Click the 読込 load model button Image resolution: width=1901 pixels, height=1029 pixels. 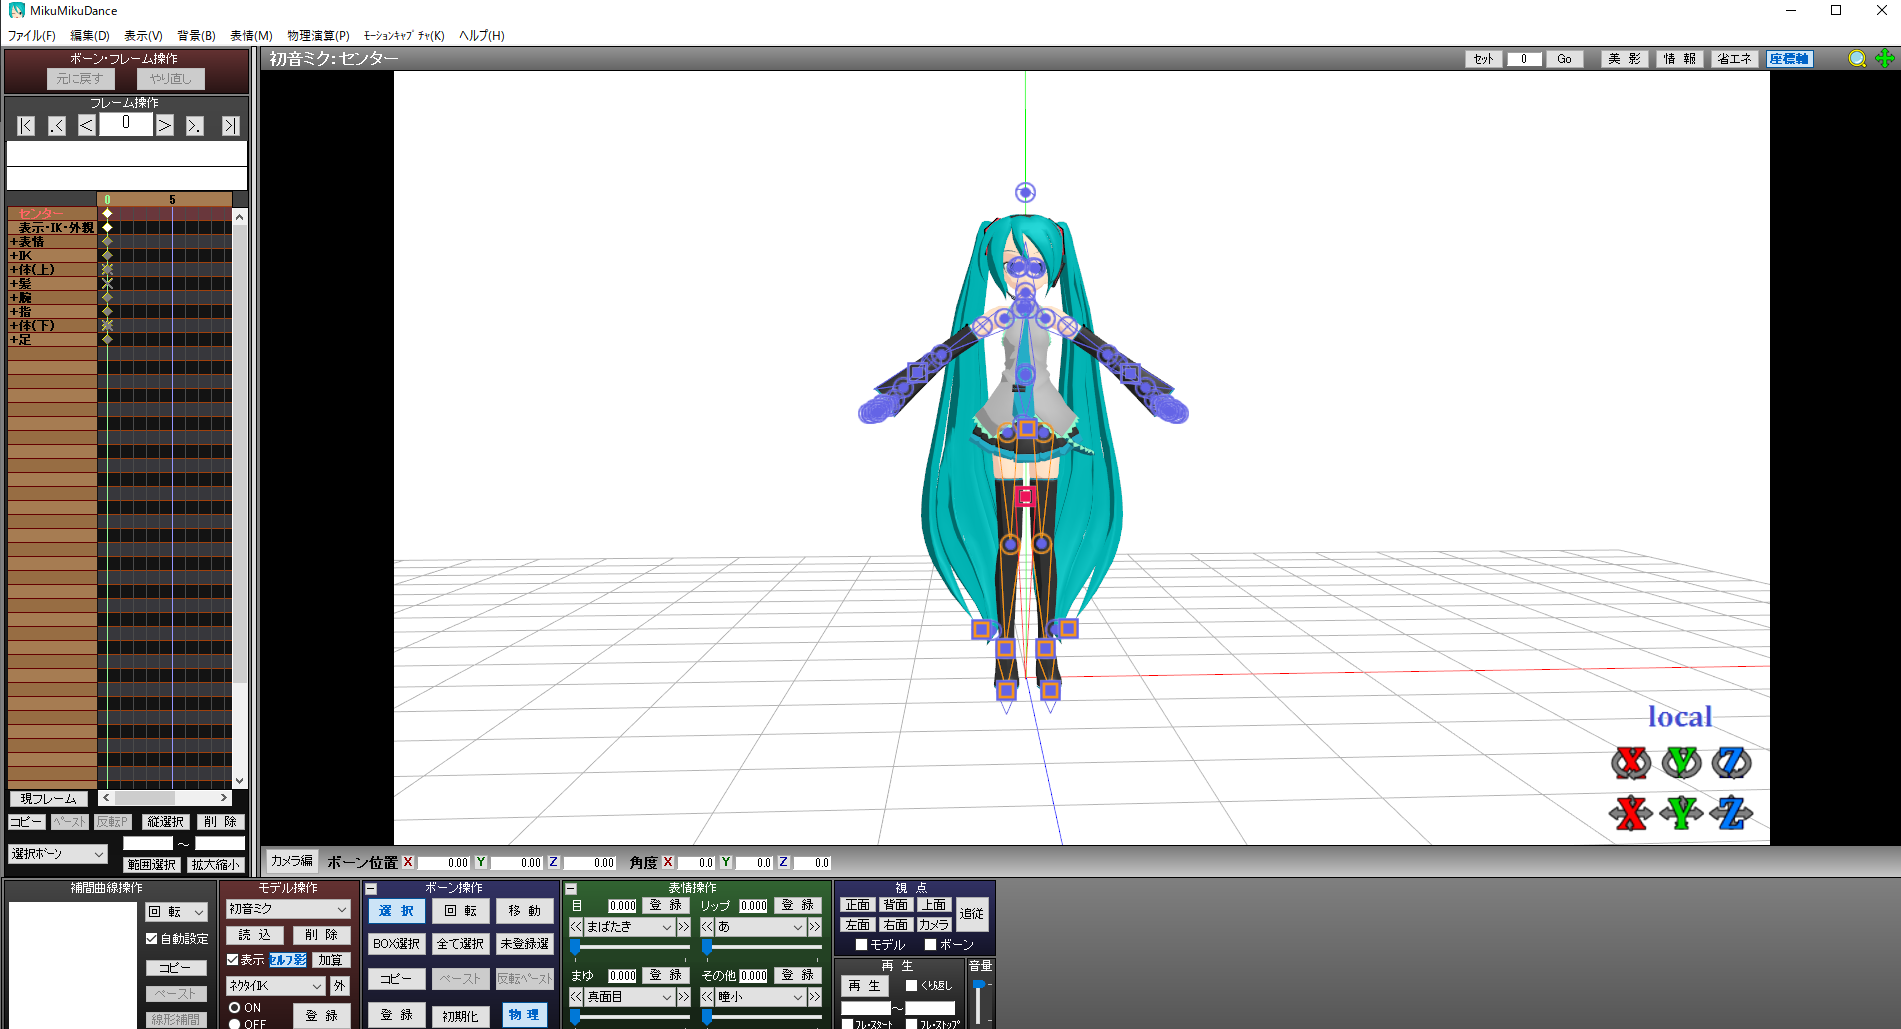coord(255,935)
